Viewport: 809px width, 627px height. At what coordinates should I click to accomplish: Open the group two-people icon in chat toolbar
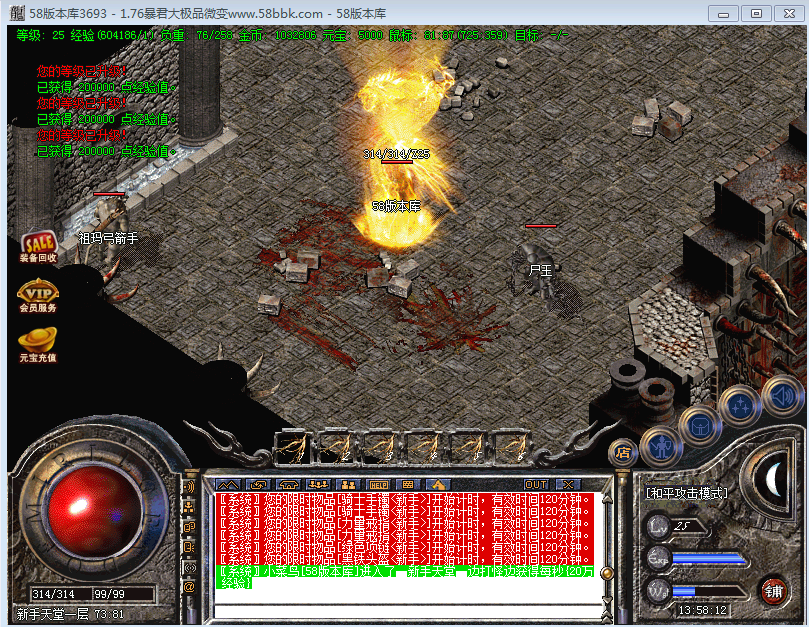point(348,485)
